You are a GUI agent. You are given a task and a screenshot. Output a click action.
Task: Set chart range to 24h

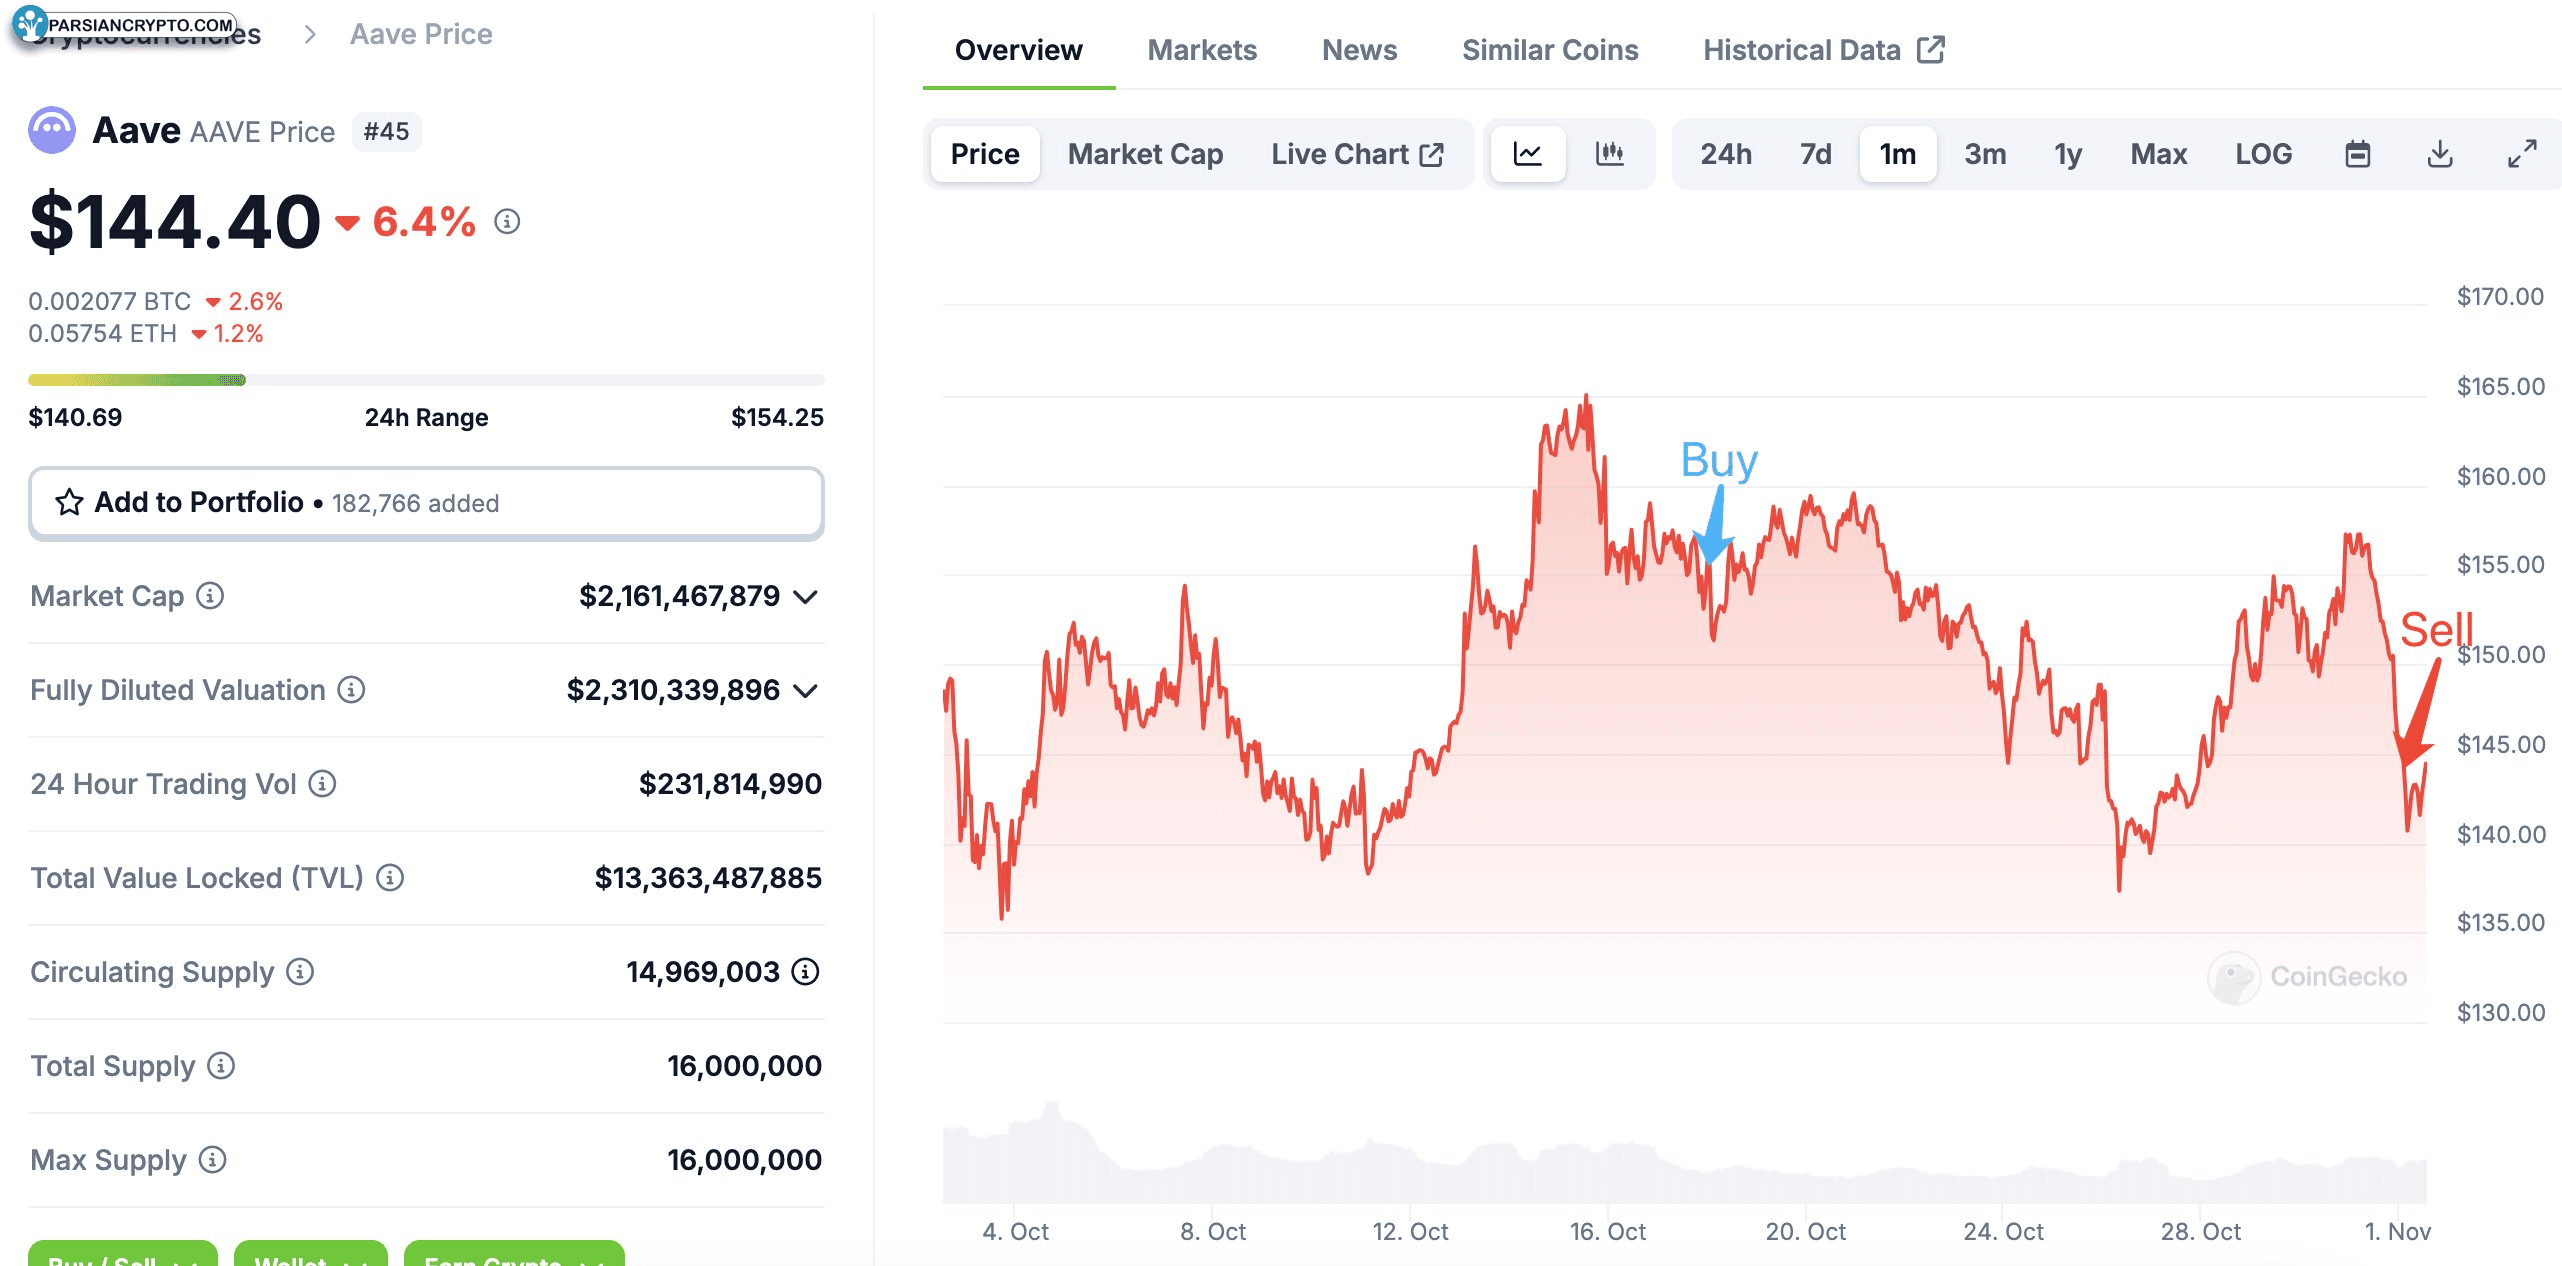pyautogui.click(x=1726, y=154)
